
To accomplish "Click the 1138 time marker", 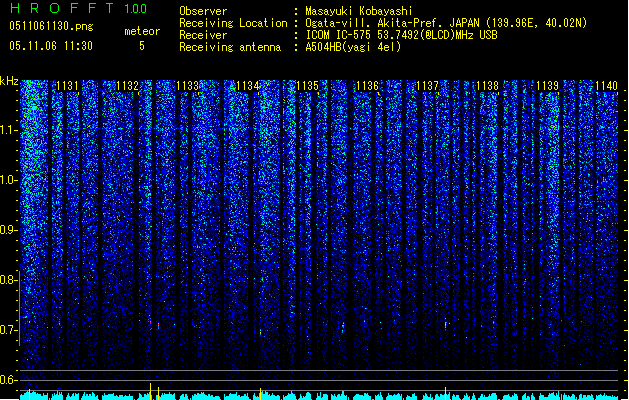I will click(487, 85).
